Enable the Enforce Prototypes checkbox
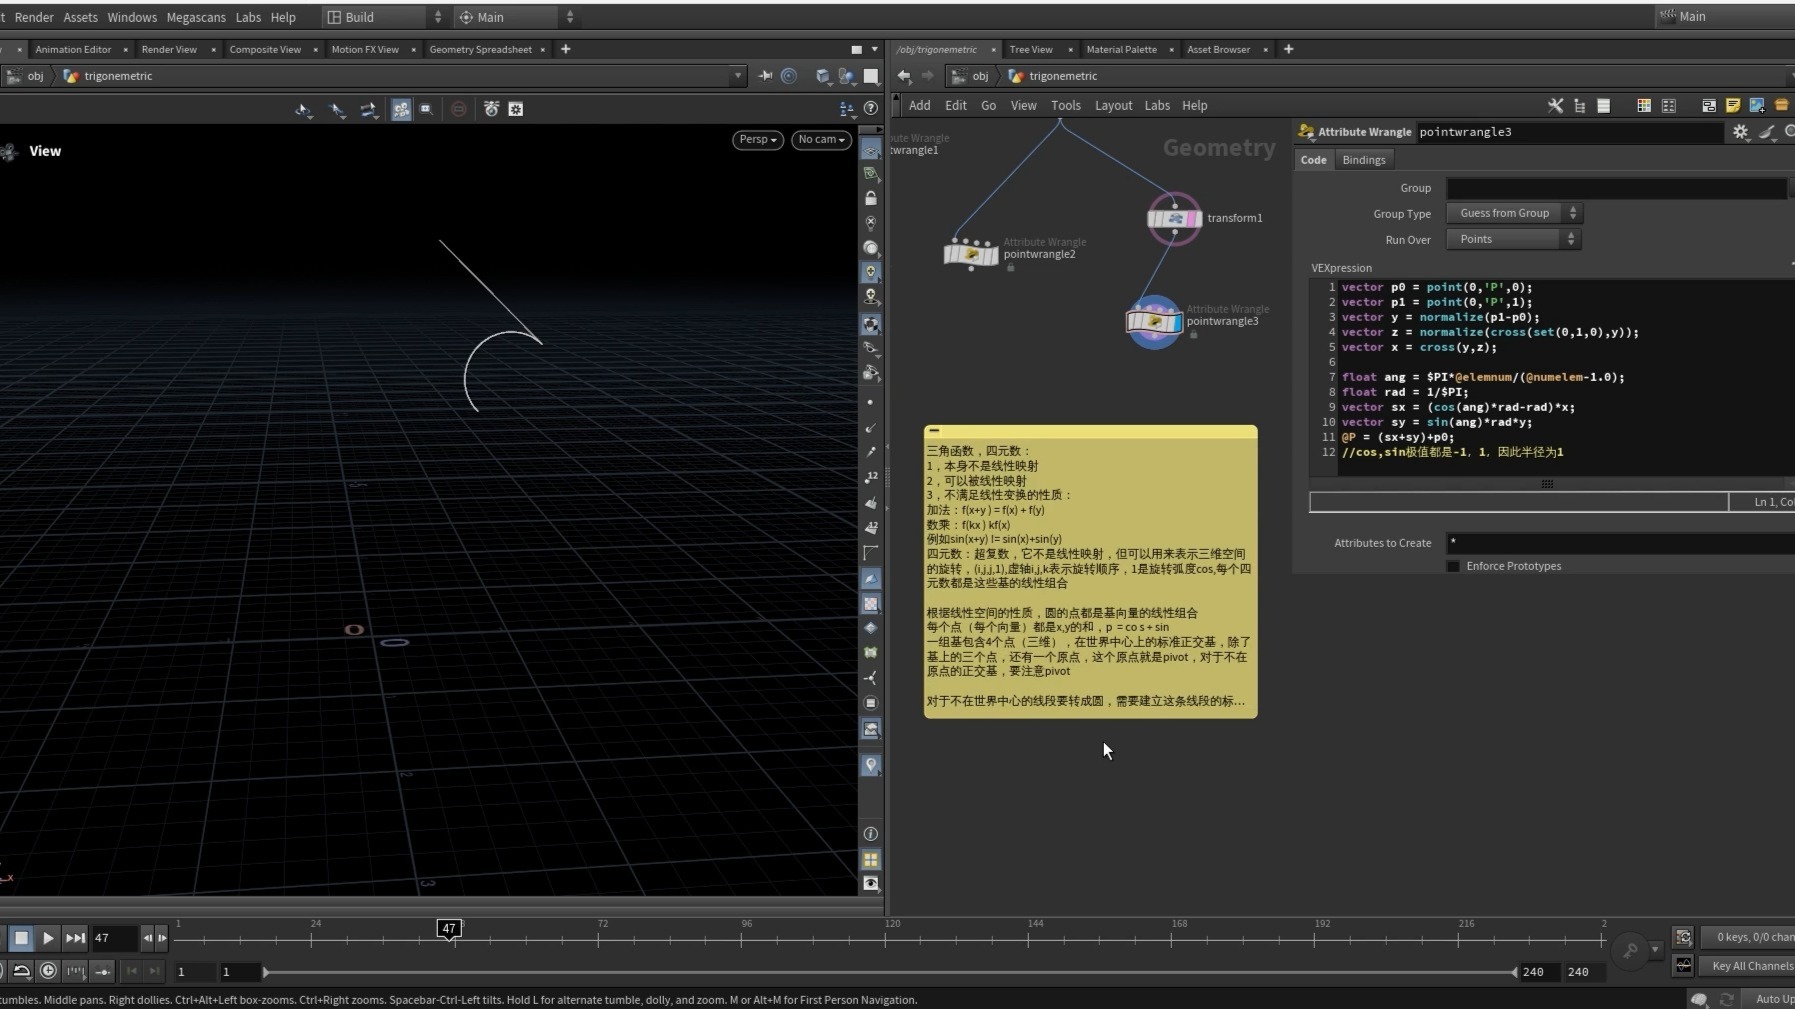Image resolution: width=1795 pixels, height=1009 pixels. (x=1453, y=566)
